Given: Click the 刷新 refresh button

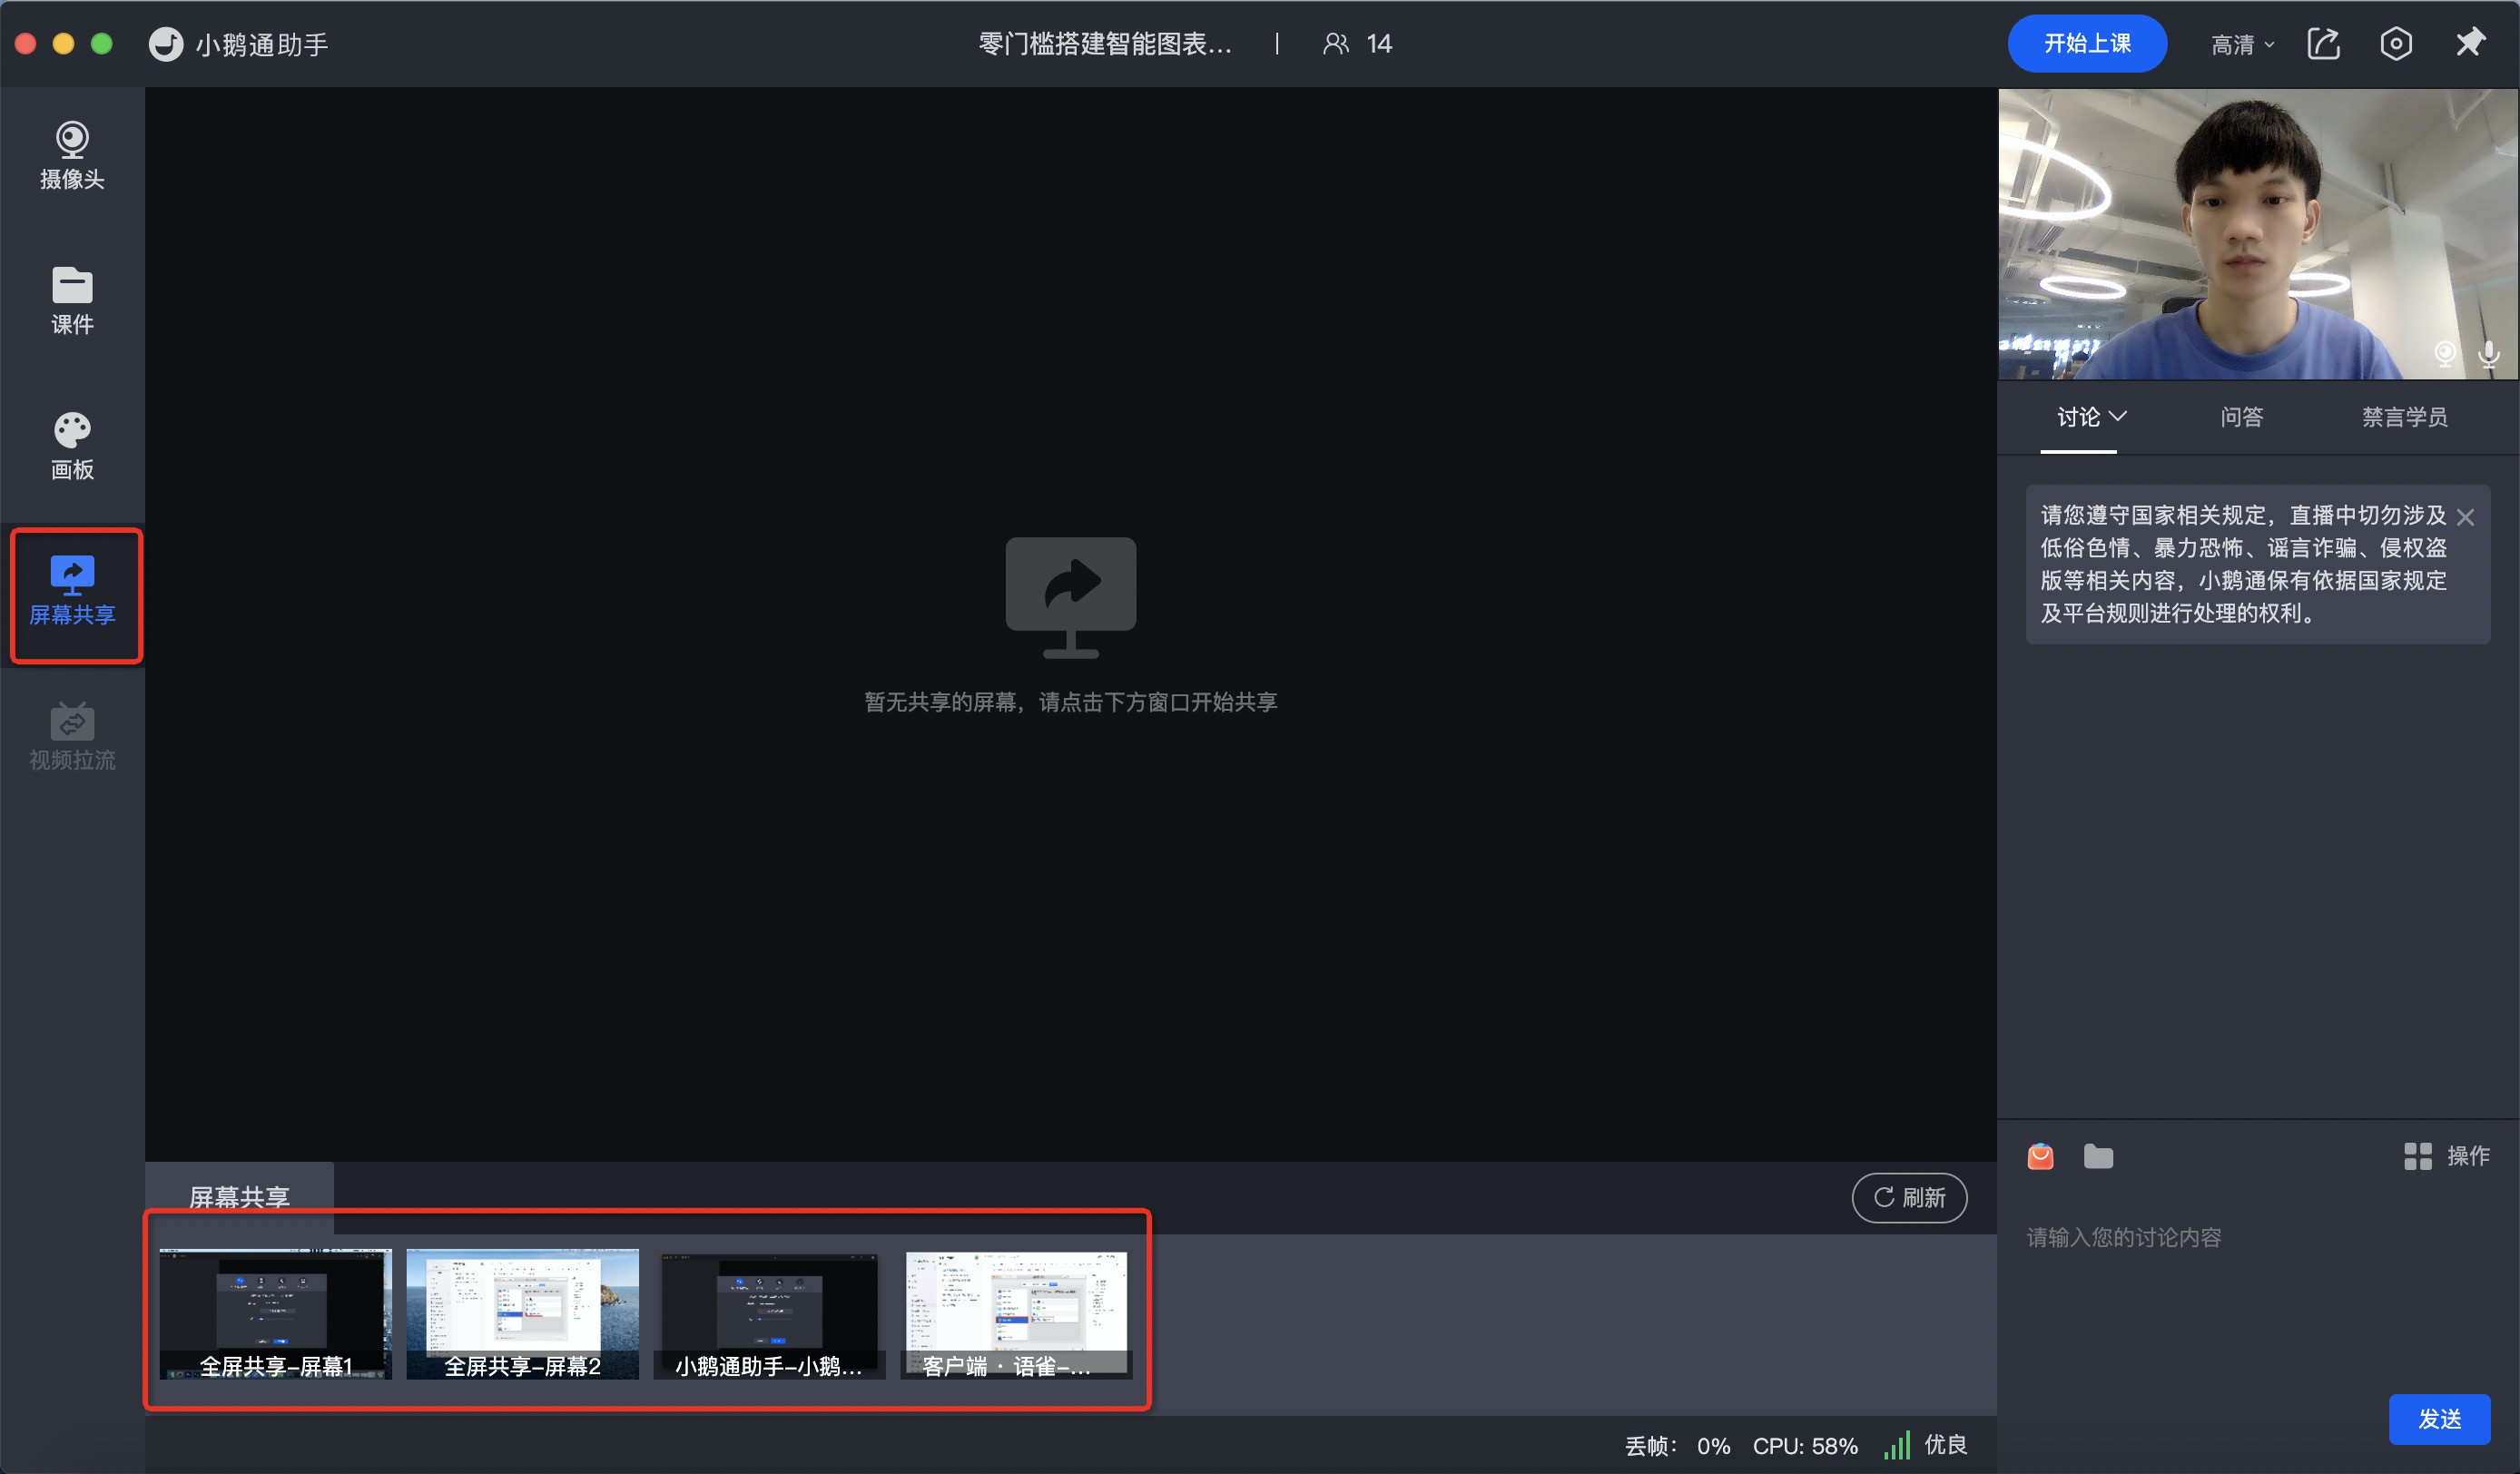Looking at the screenshot, I should 1908,1197.
